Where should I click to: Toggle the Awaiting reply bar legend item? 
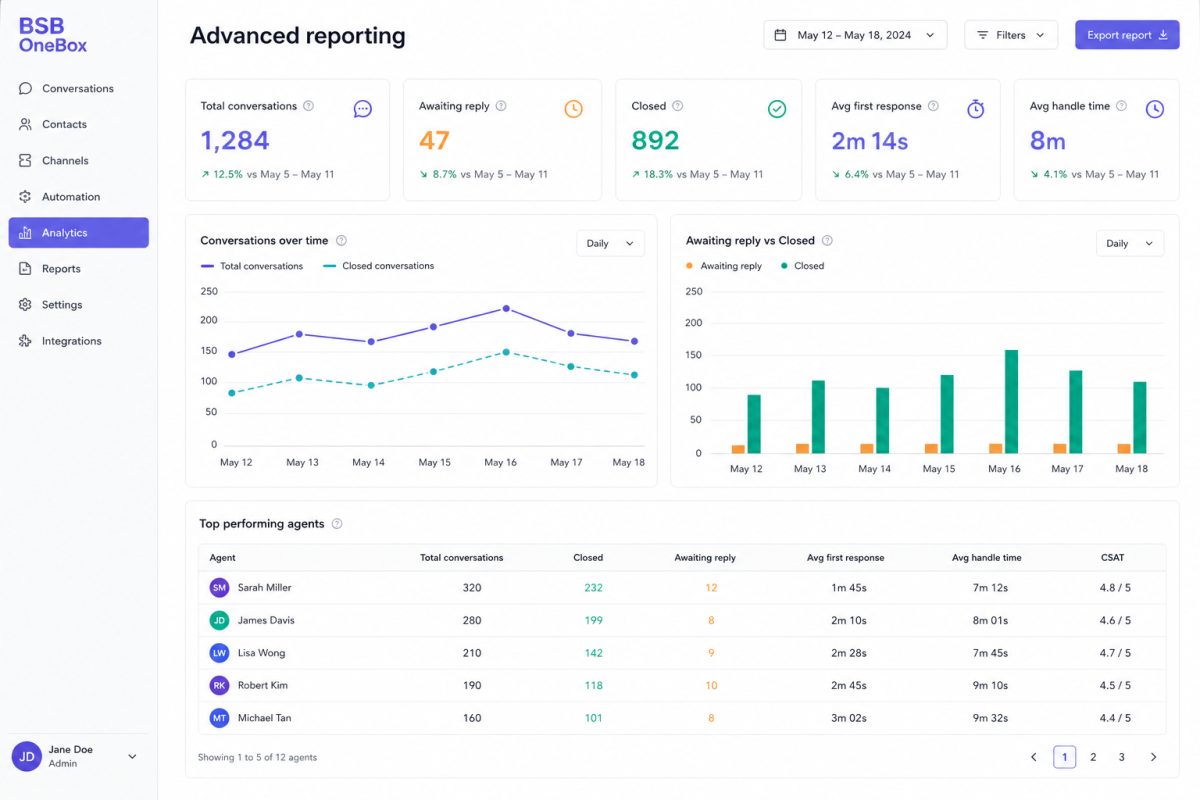click(x=724, y=266)
